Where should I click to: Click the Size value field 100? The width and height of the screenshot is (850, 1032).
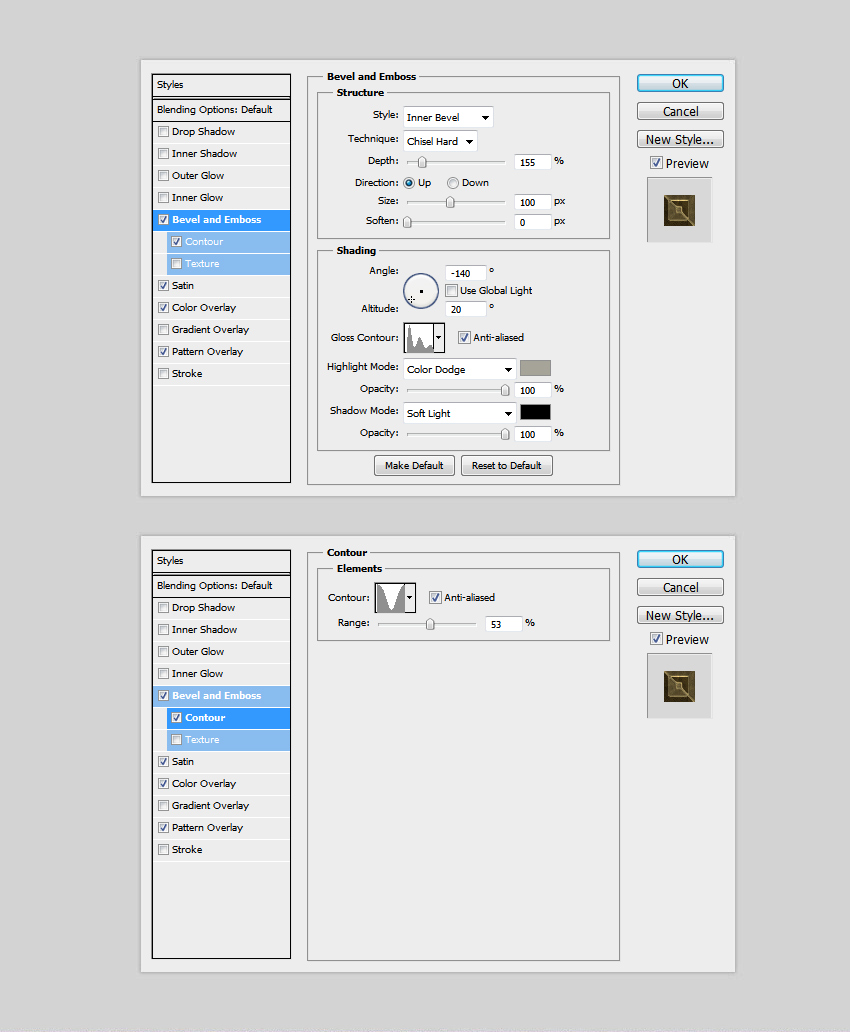532,202
